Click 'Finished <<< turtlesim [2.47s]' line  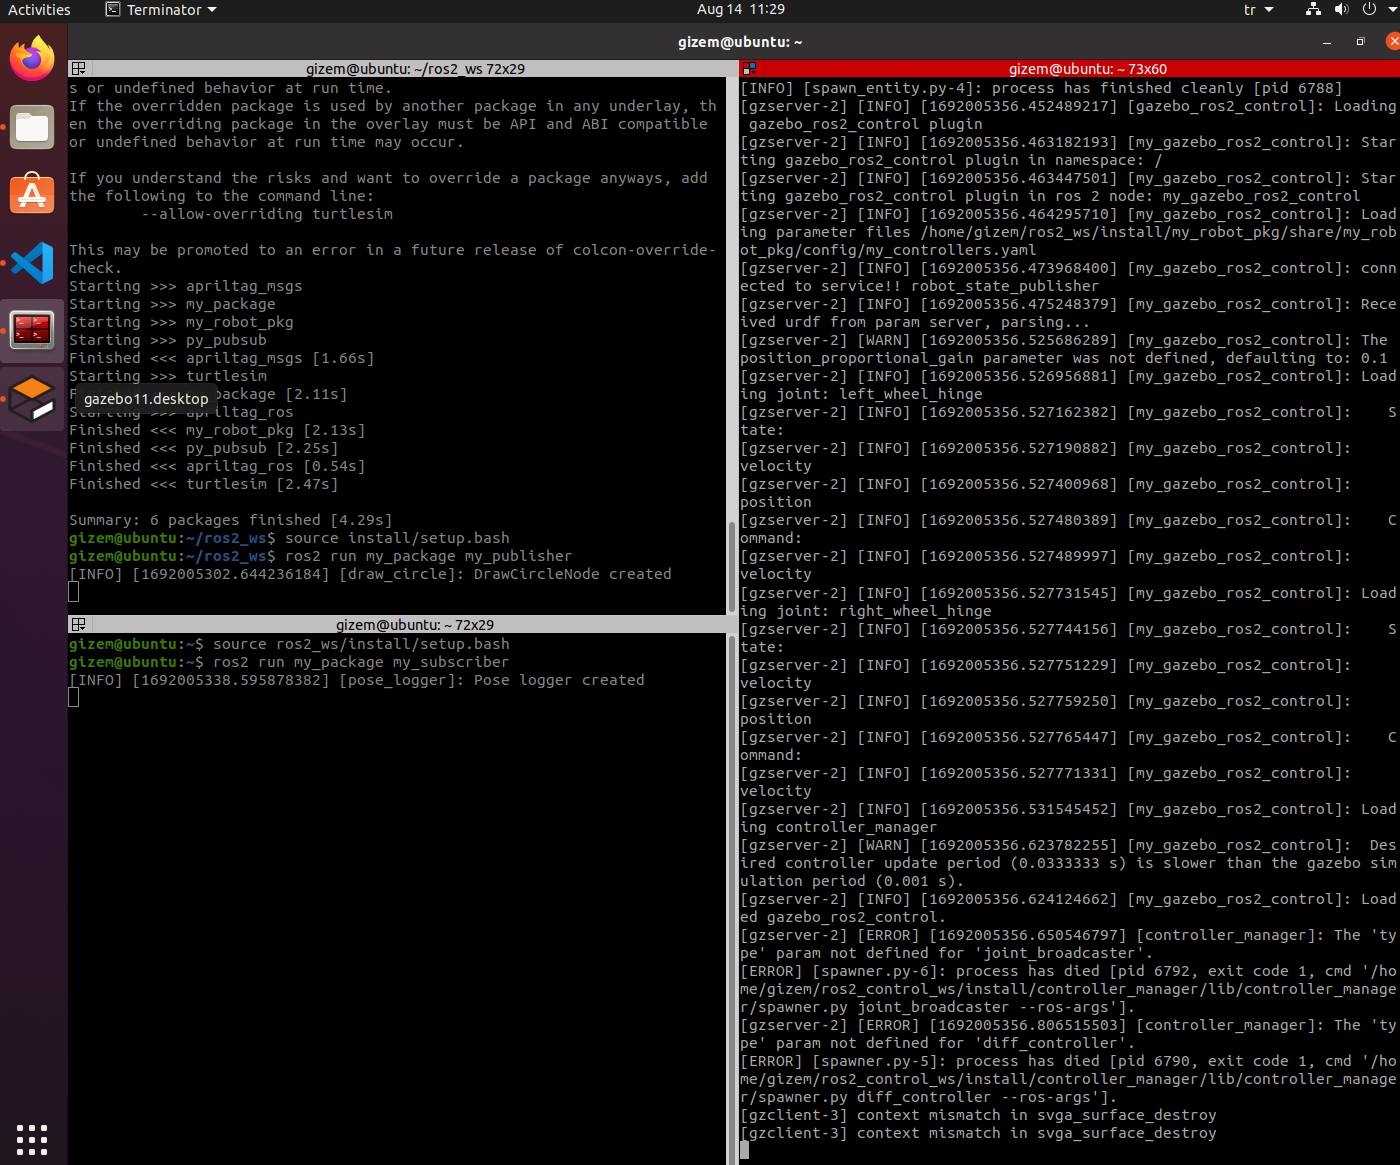tap(204, 484)
